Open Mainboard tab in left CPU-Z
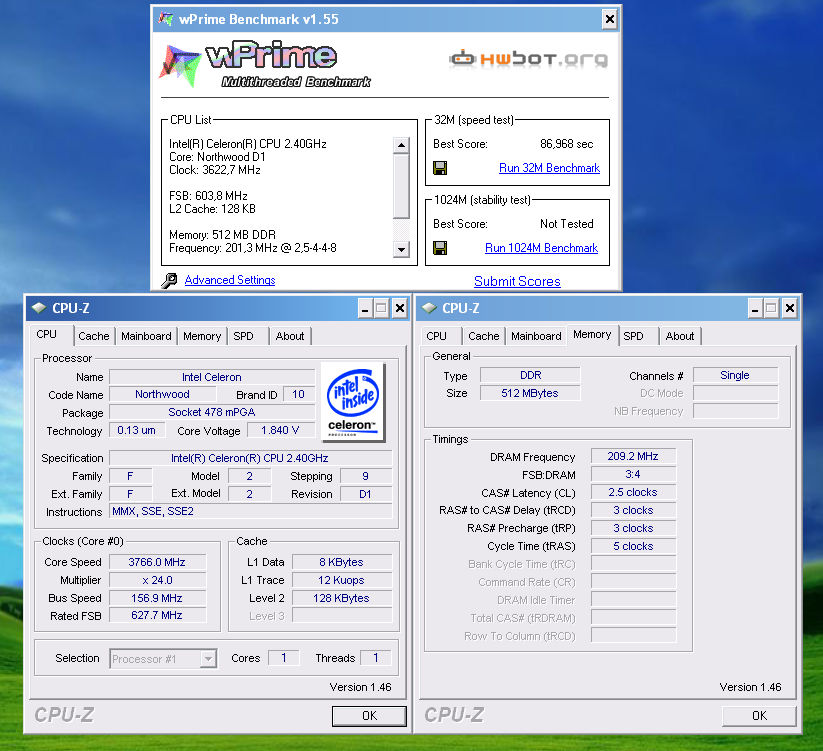Viewport: 823px width, 751px height. click(x=146, y=336)
